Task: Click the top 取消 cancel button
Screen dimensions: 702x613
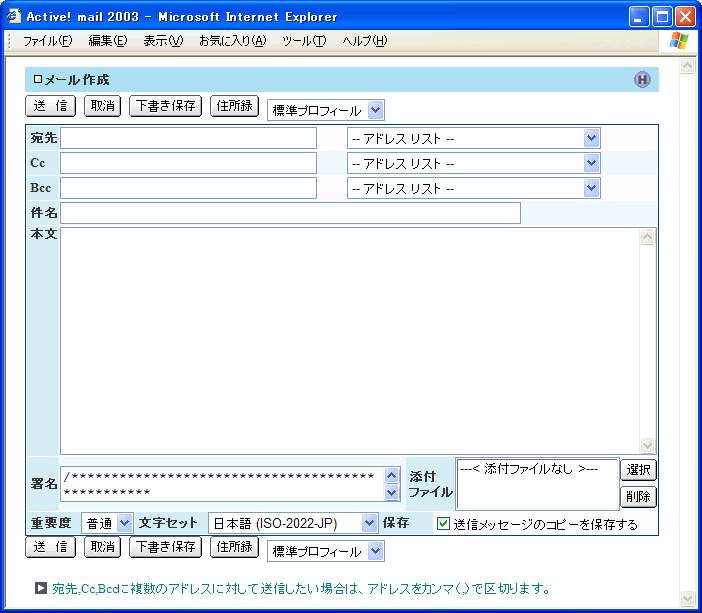Action: pyautogui.click(x=103, y=106)
